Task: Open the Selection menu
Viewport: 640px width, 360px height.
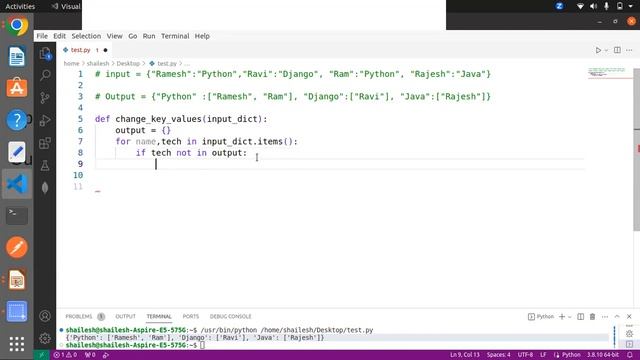Action: pos(86,36)
